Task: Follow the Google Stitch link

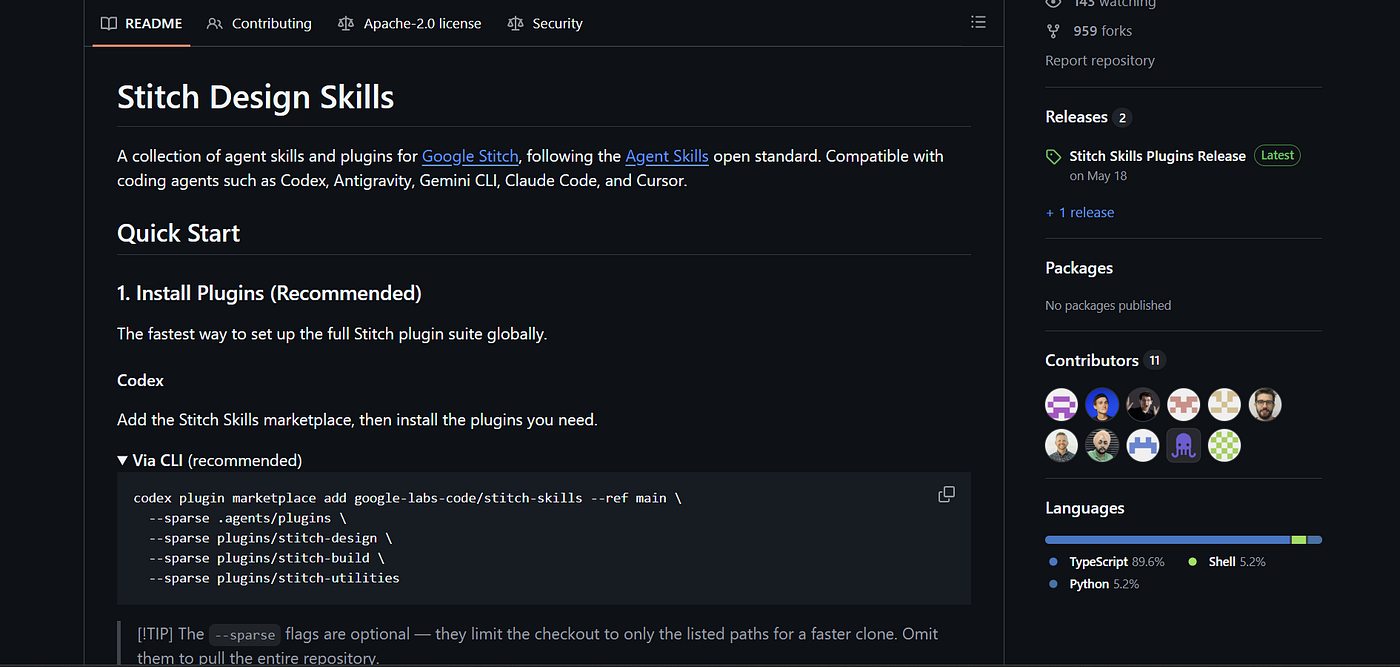Action: click(470, 156)
